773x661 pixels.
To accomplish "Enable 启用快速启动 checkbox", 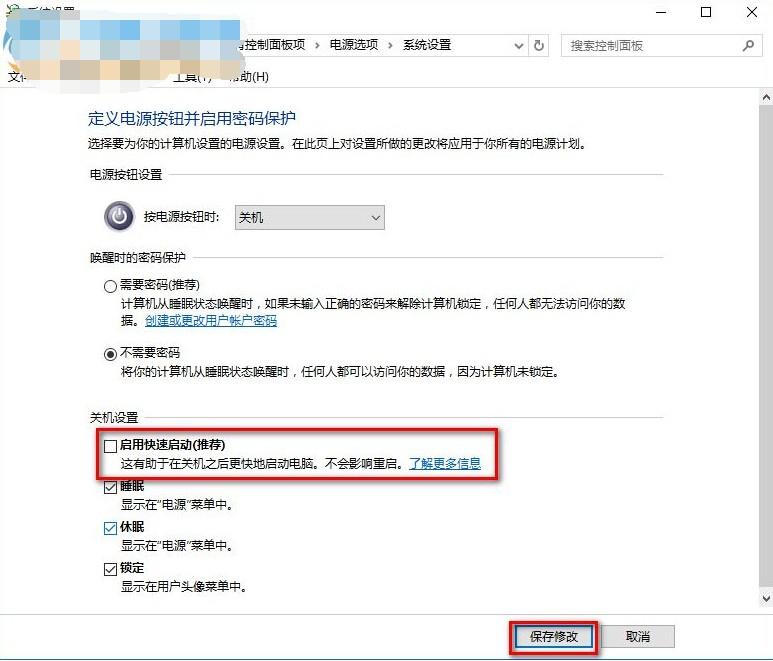I will pyautogui.click(x=110, y=446).
